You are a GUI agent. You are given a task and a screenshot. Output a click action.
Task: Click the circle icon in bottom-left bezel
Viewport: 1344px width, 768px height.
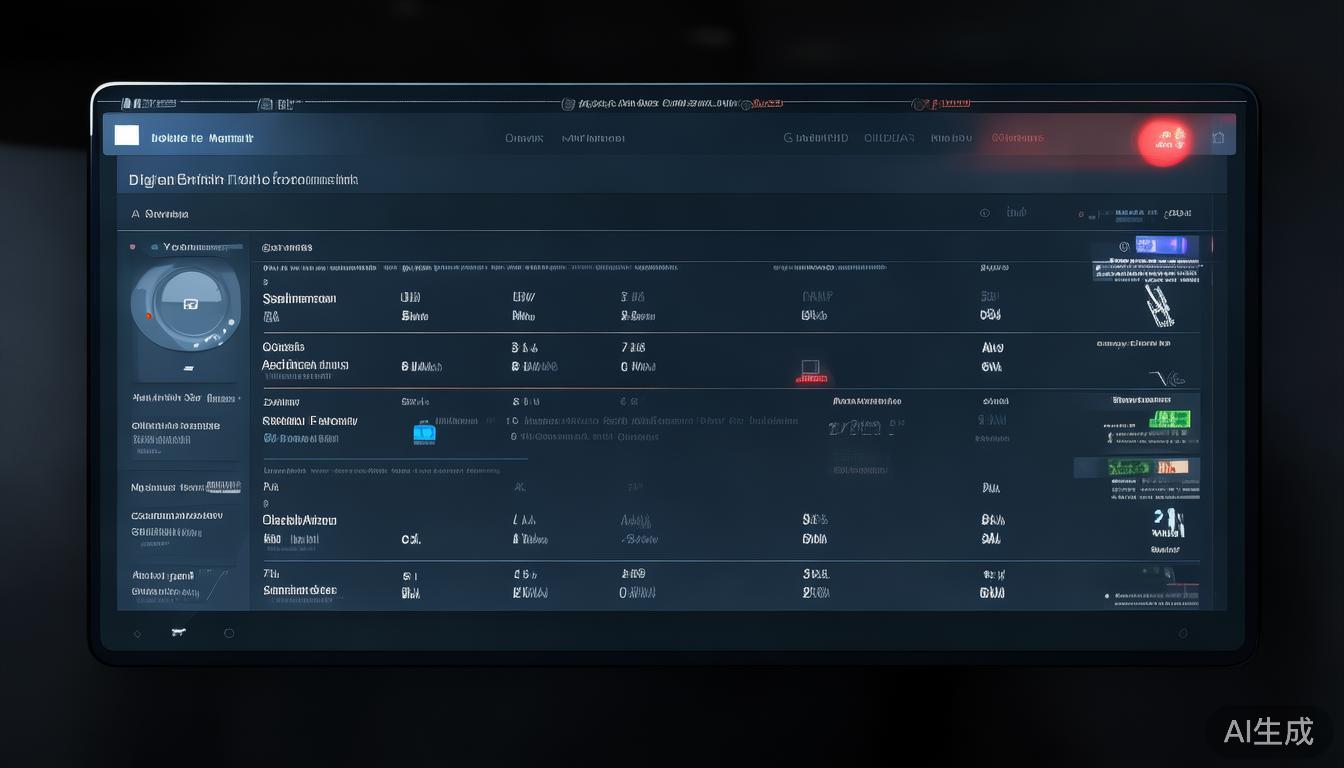pos(229,633)
